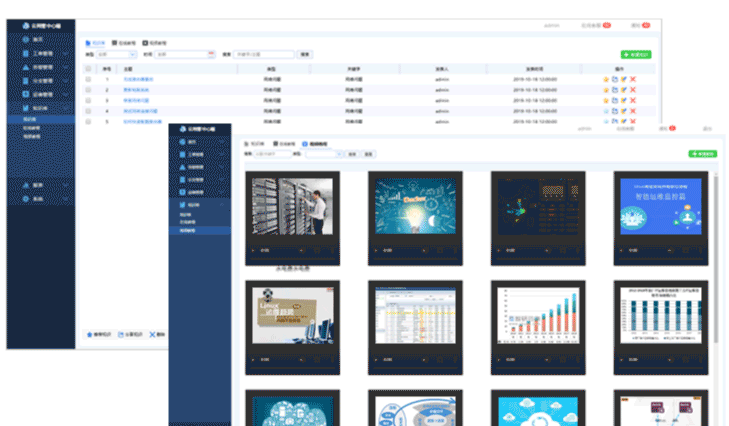Click work order management icon in back sidebar
The image size is (729, 426).
pos(26,53)
